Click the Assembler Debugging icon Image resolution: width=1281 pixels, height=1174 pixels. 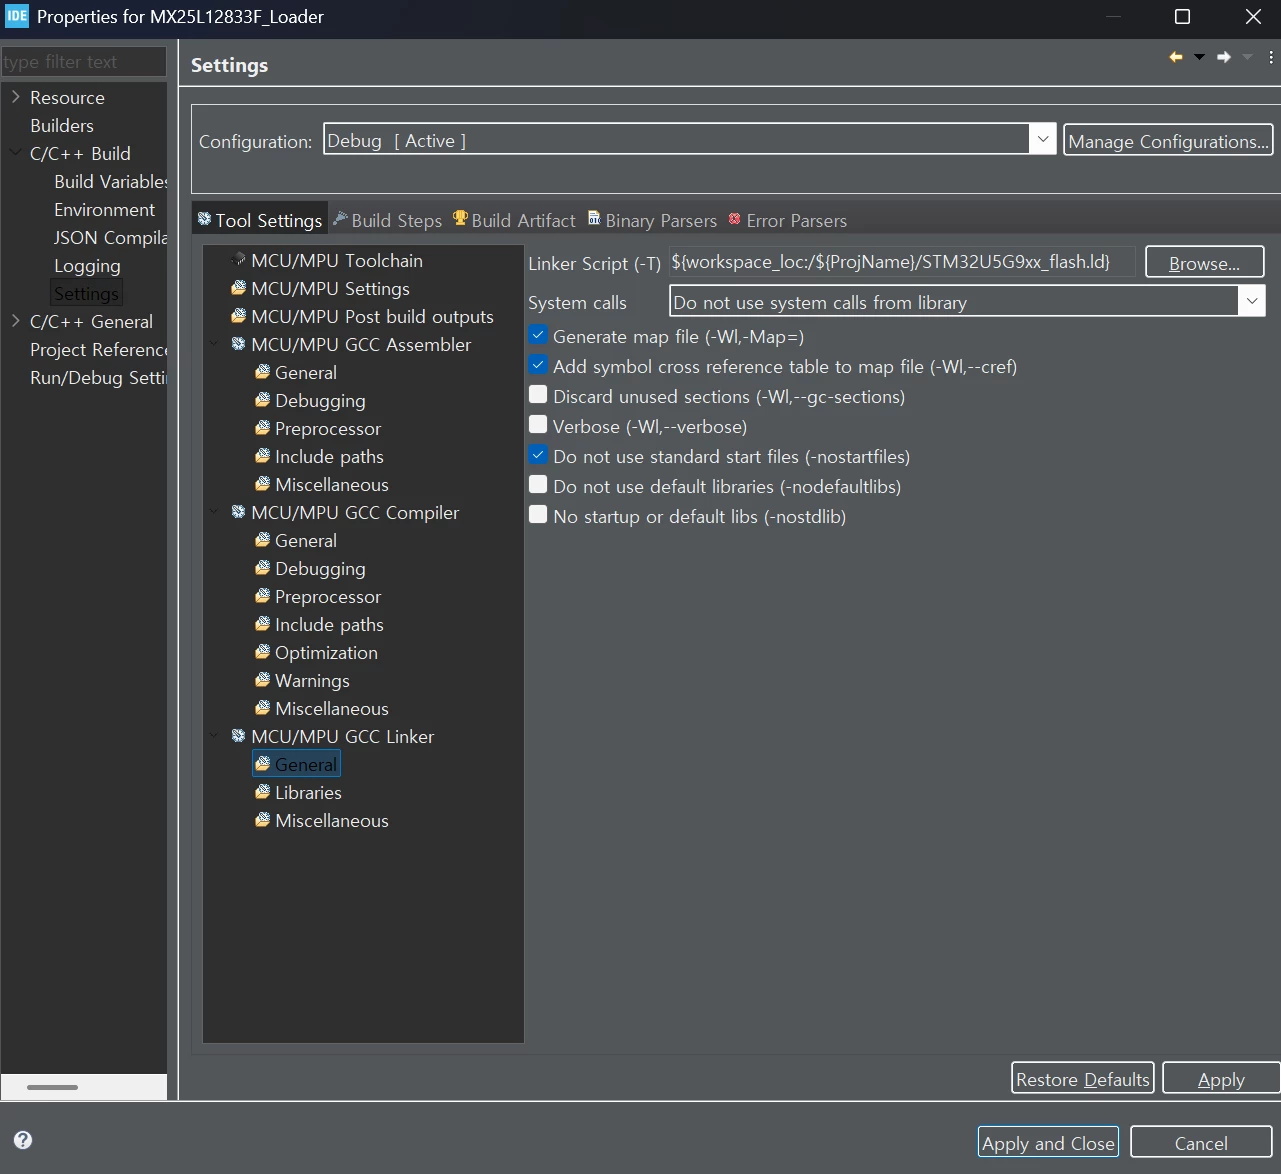pyautogui.click(x=262, y=400)
